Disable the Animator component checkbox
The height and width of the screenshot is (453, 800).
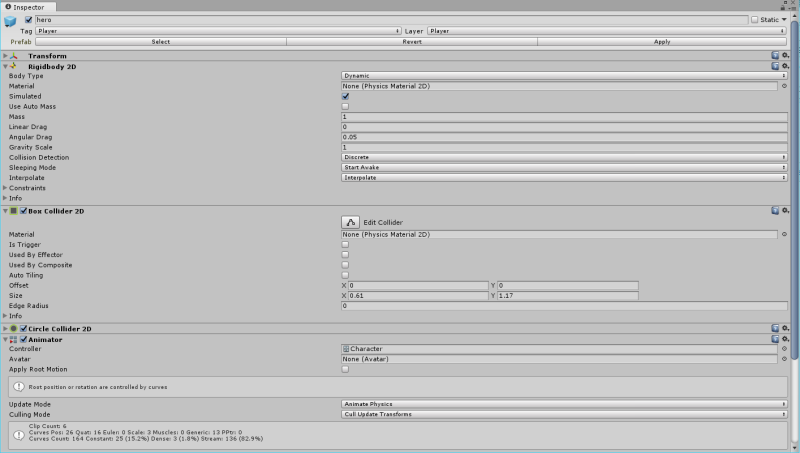23,339
